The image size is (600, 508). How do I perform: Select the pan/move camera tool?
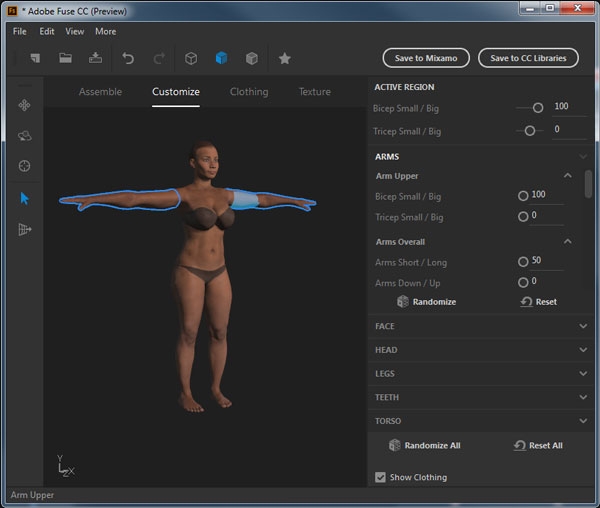(x=25, y=105)
